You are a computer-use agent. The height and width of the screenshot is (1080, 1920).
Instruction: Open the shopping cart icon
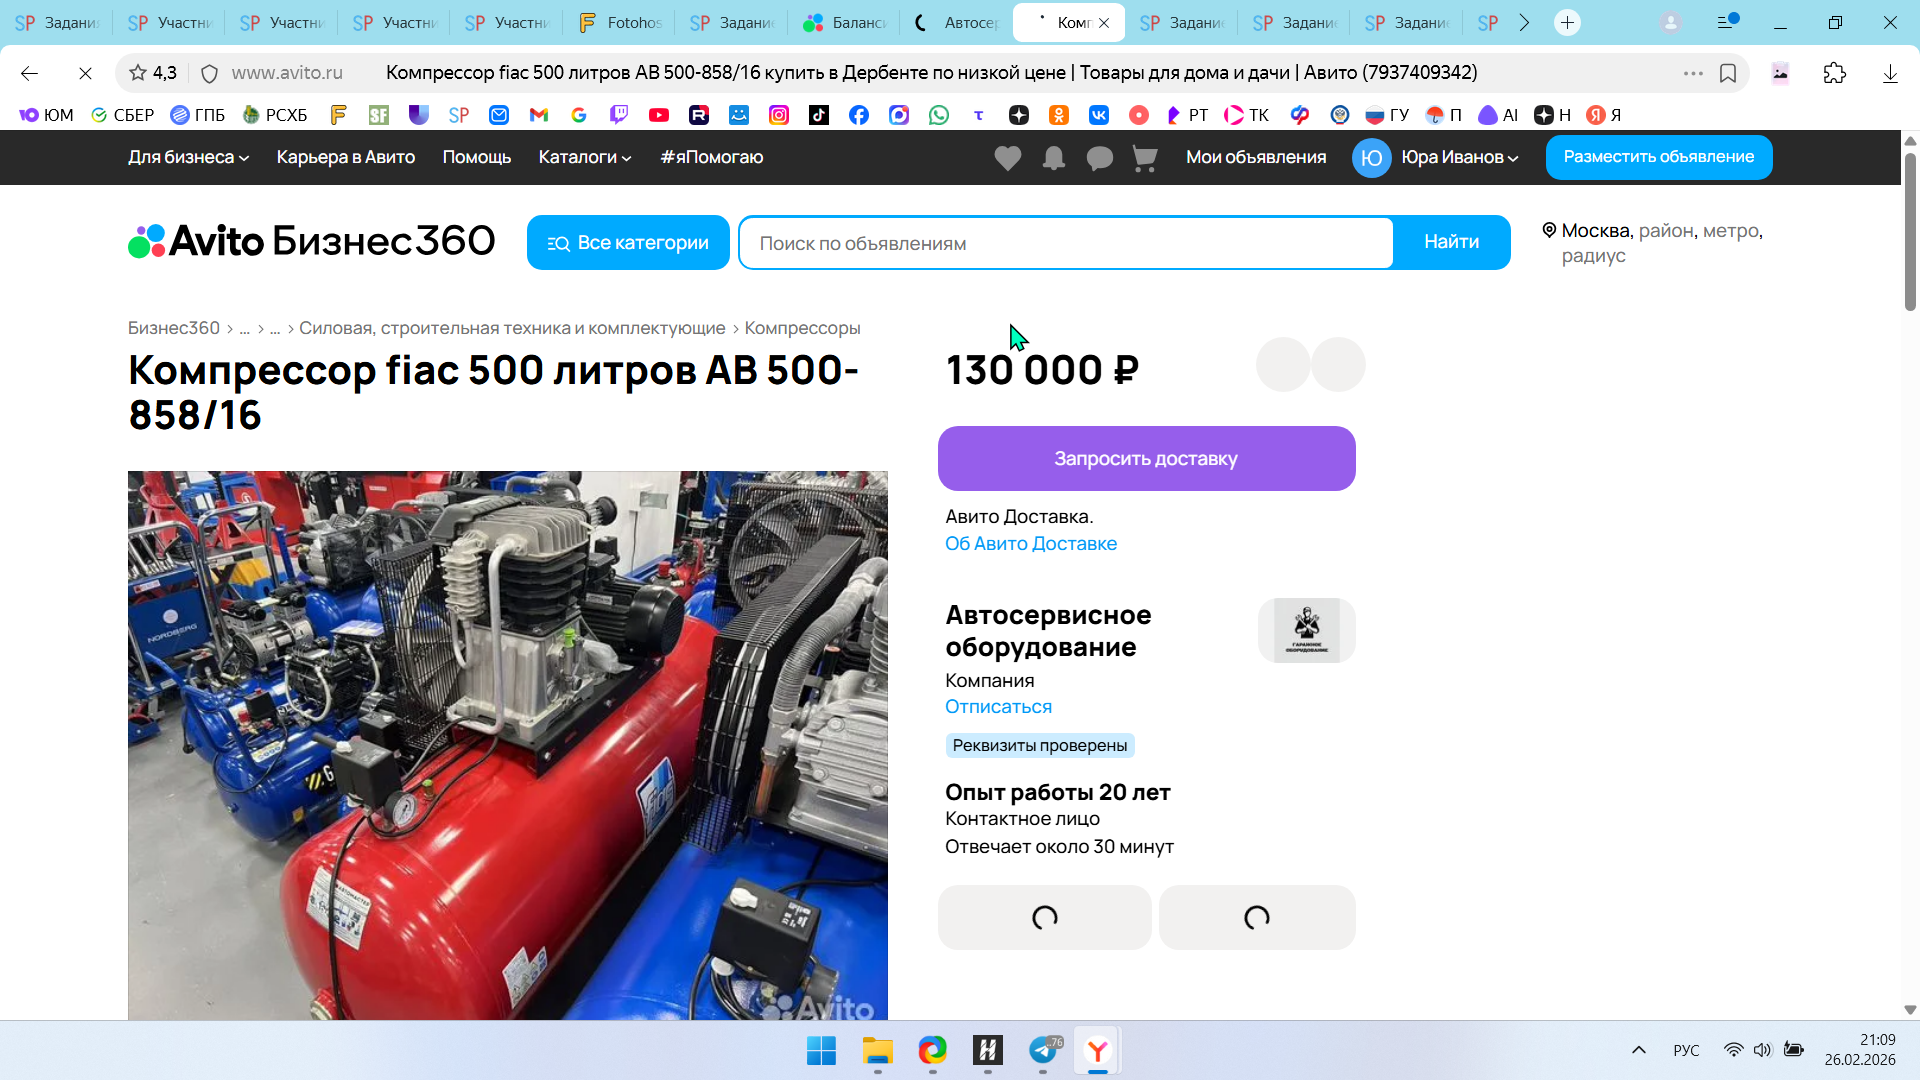1145,158
